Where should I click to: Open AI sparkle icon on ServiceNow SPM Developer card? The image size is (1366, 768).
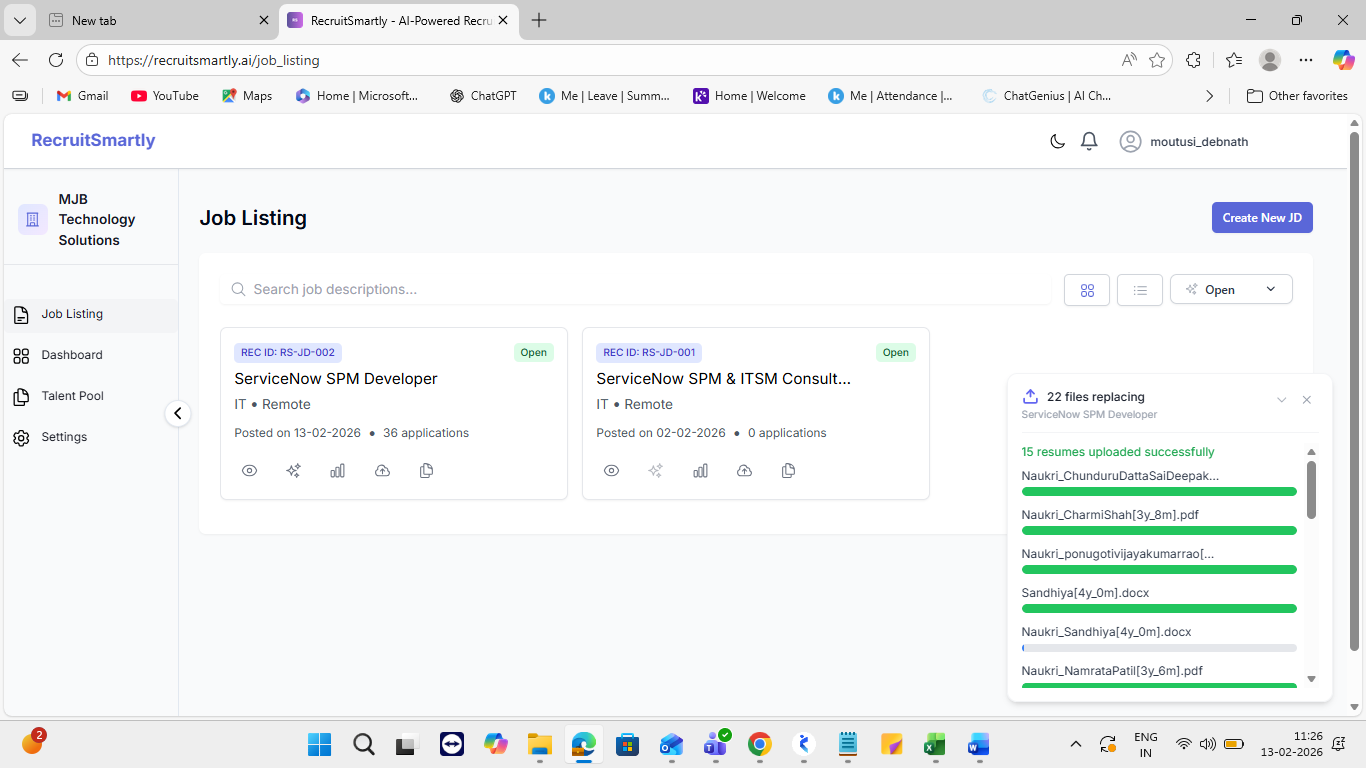[293, 471]
